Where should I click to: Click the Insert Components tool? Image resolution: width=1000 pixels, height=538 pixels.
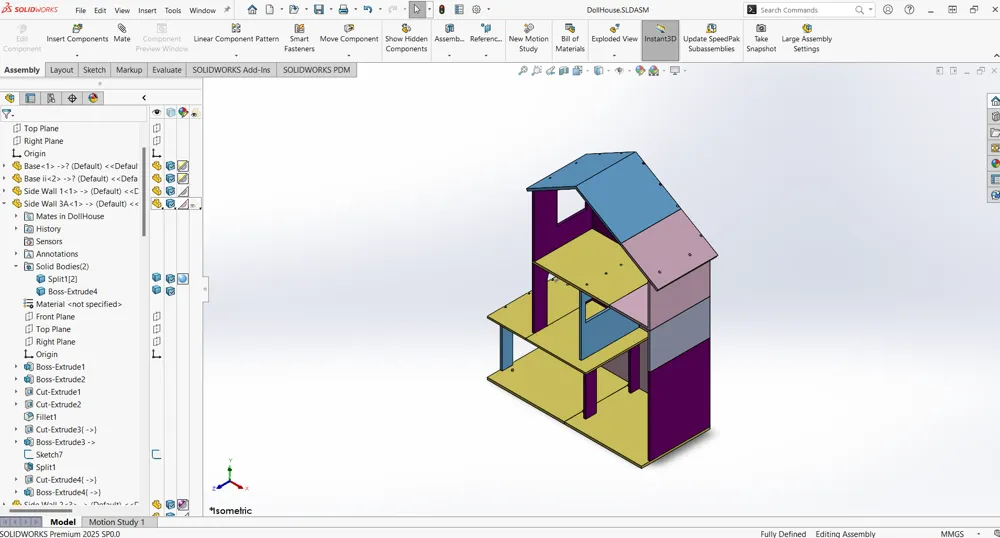(77, 34)
